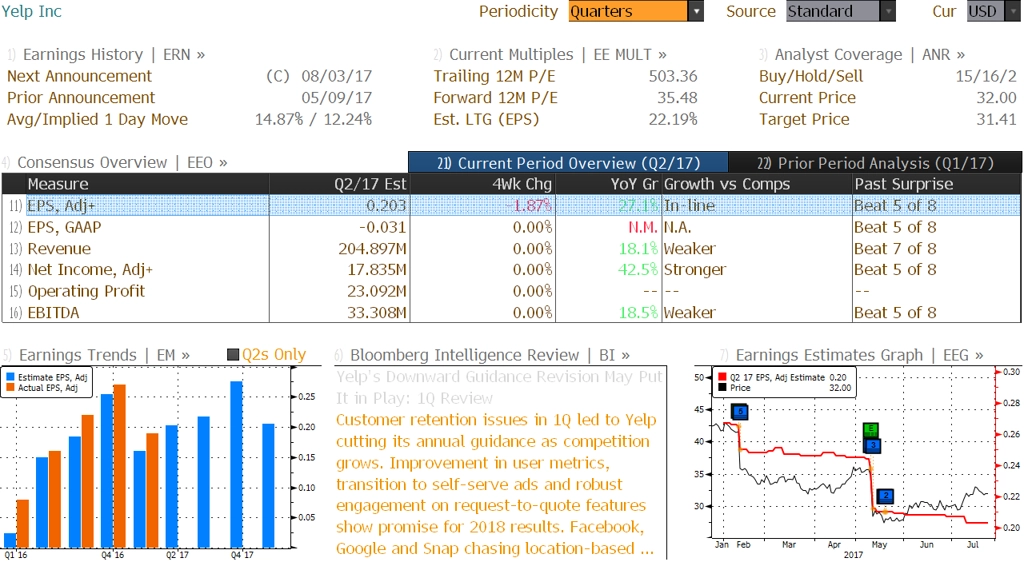Viewport: 1024px width, 562px height.
Task: Switch to Current Period Overview (Q2/17) tab
Action: click(x=568, y=163)
